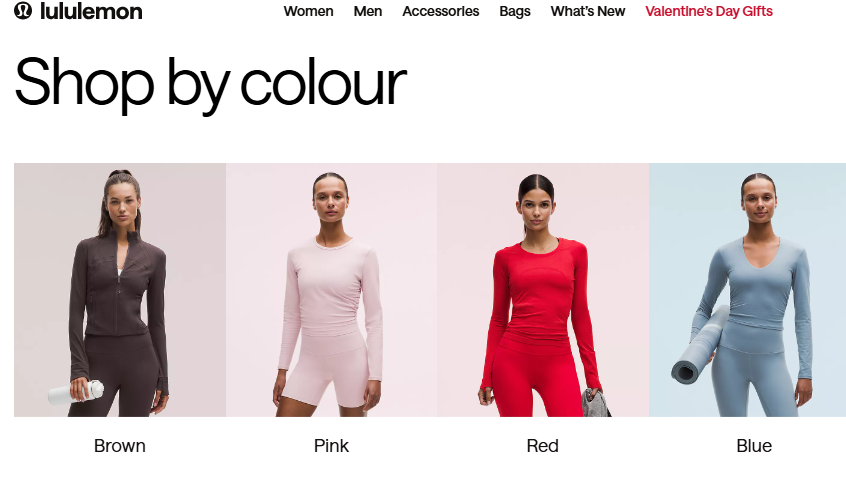Click the Shop by colour heading
Screen dimensions: 846x492
[x=210, y=84]
